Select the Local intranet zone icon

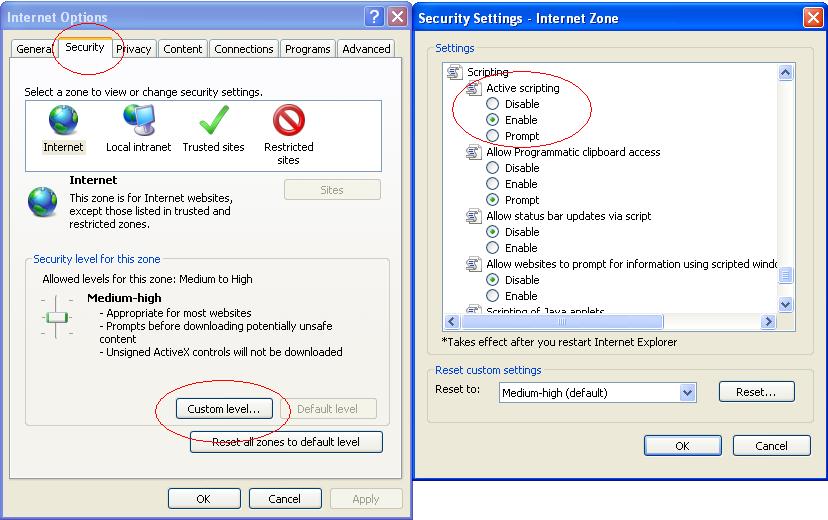tap(138, 122)
